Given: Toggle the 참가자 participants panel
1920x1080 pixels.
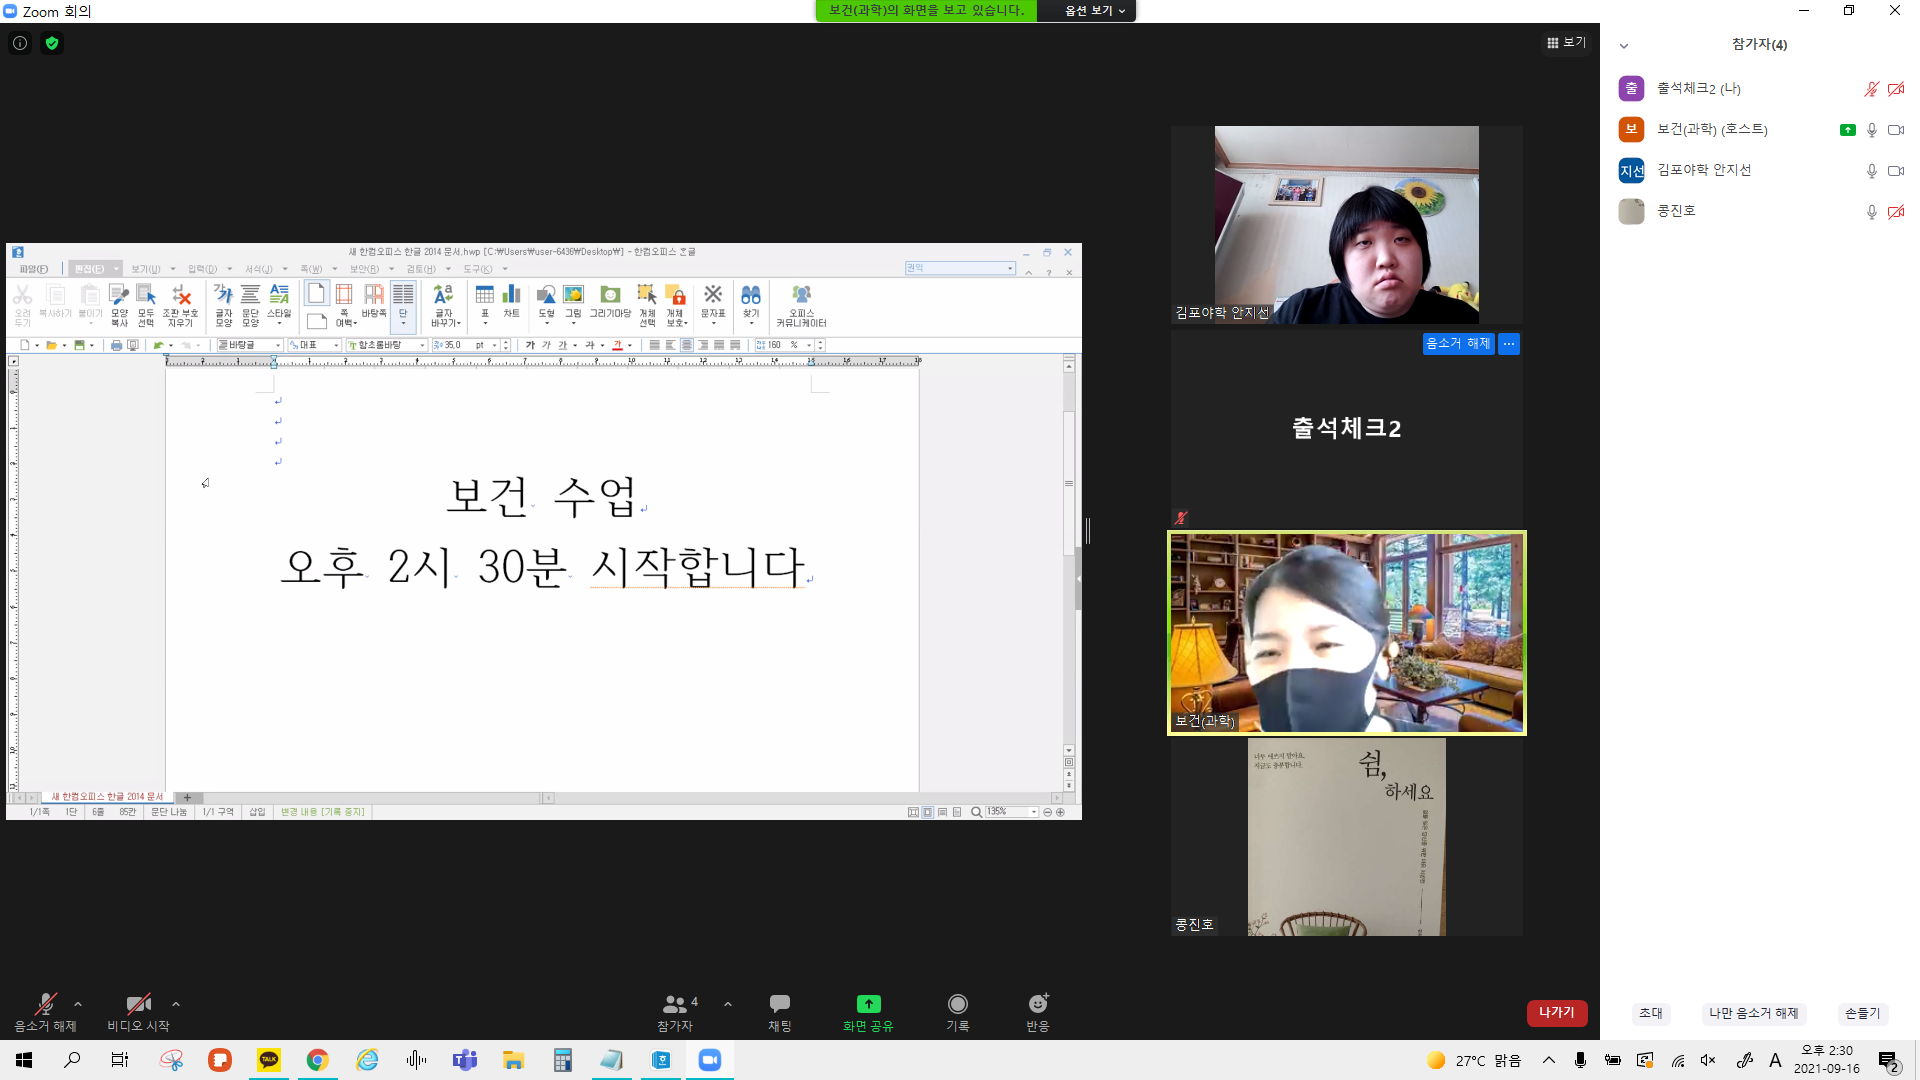Looking at the screenshot, I should point(676,1012).
